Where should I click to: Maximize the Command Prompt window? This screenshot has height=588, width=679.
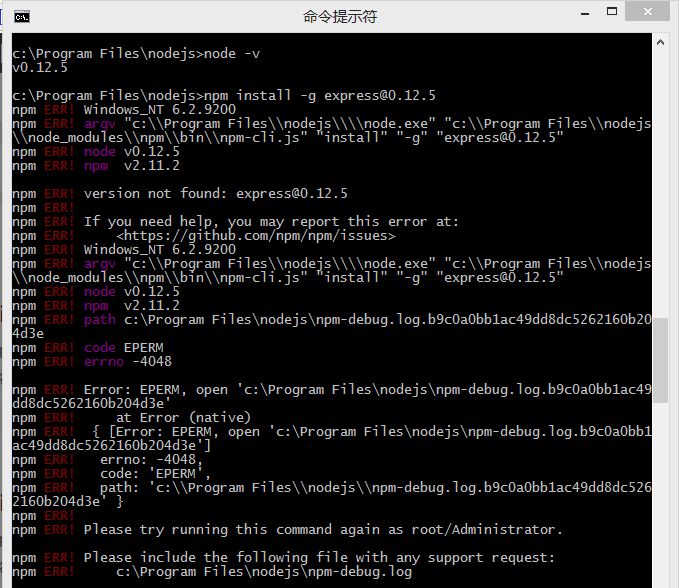pos(612,12)
